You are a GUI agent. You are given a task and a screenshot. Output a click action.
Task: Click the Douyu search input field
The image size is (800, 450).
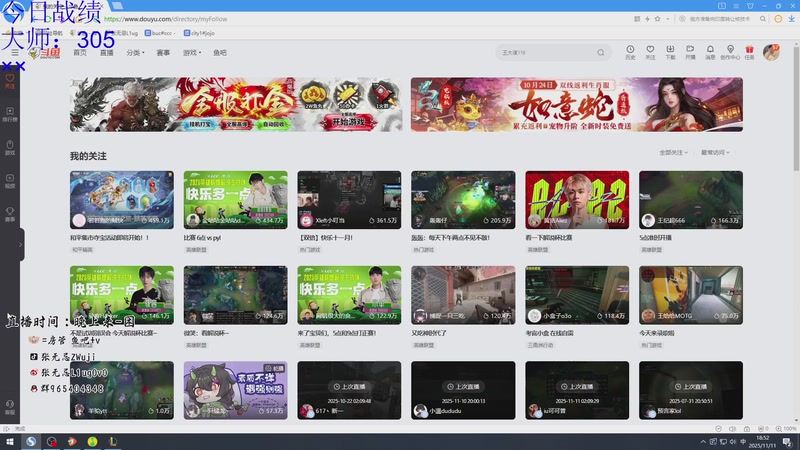coord(547,53)
